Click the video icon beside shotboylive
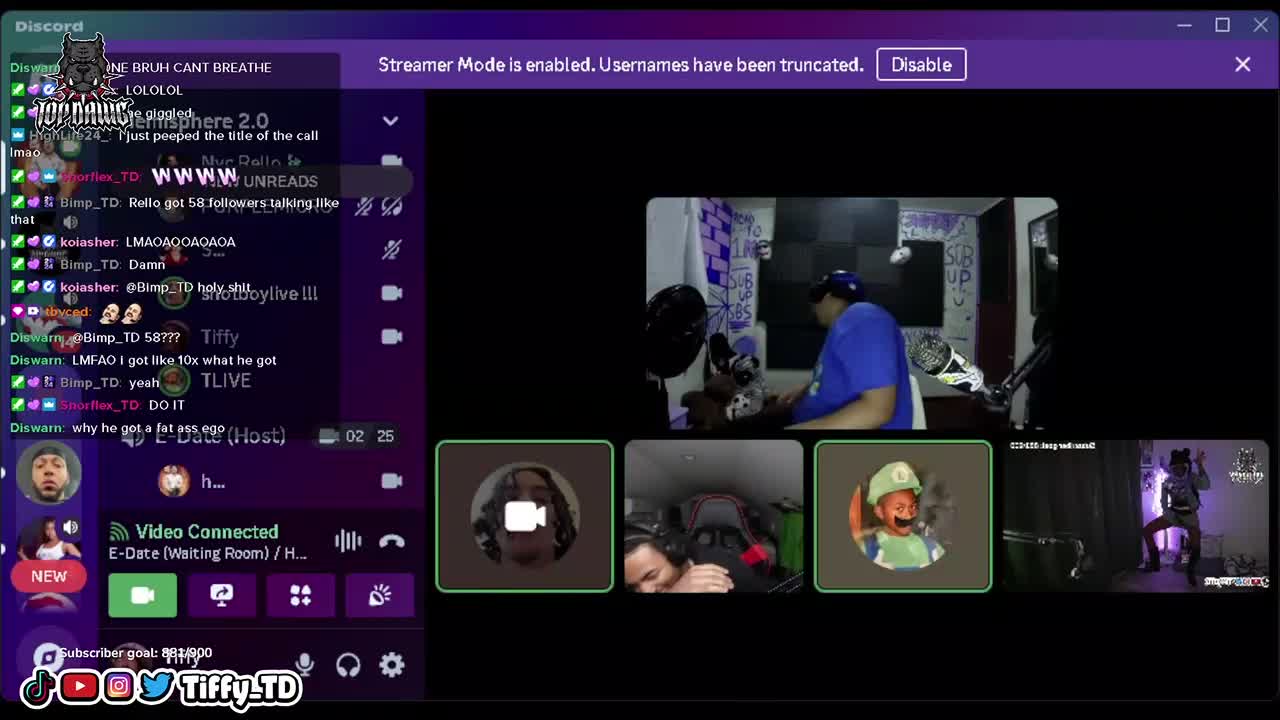 391,293
